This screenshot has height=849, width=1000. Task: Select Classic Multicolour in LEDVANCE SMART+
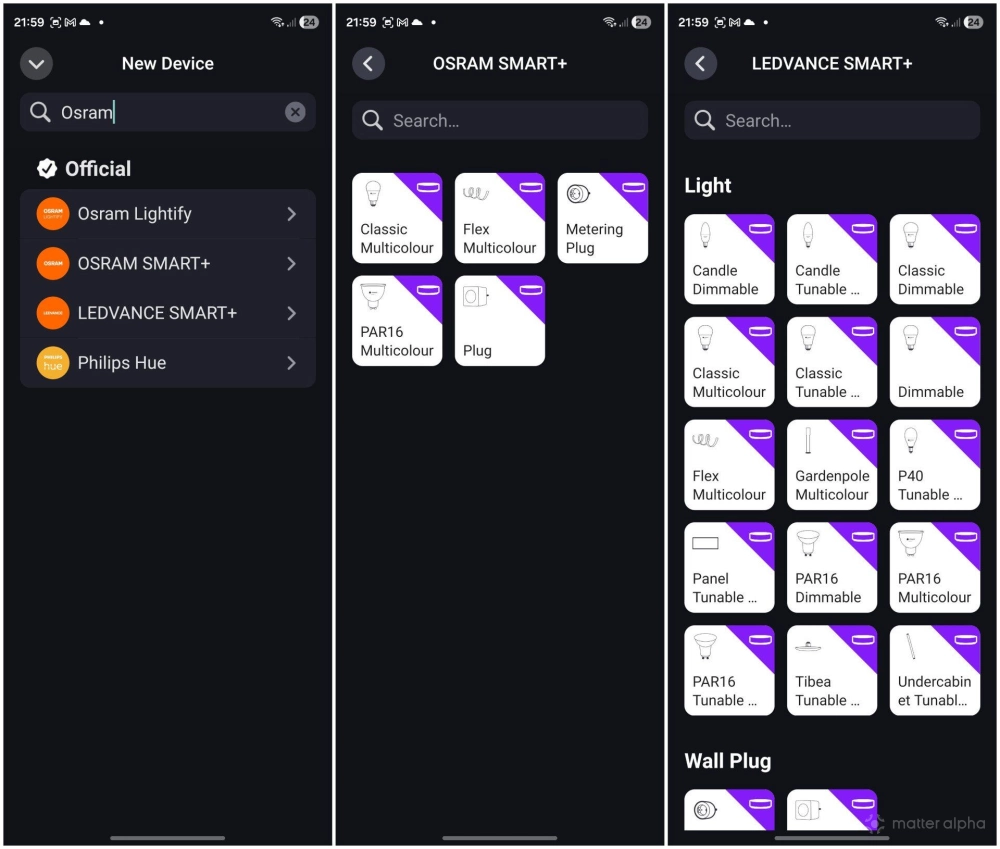[x=730, y=362]
